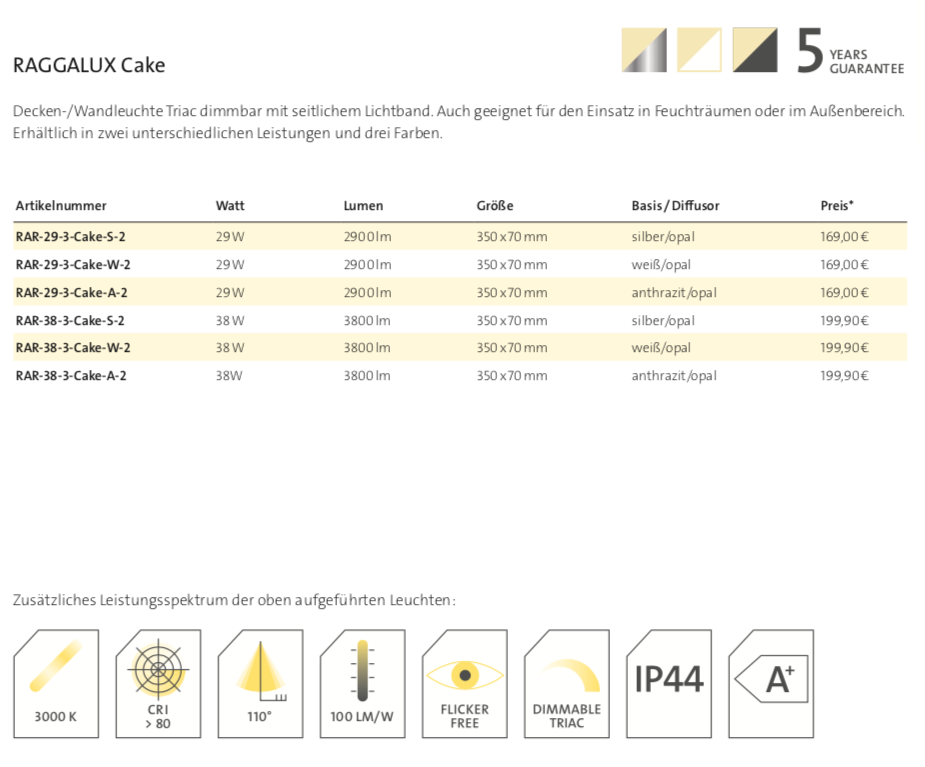Click the Basis / Diffusor column header

(675, 206)
